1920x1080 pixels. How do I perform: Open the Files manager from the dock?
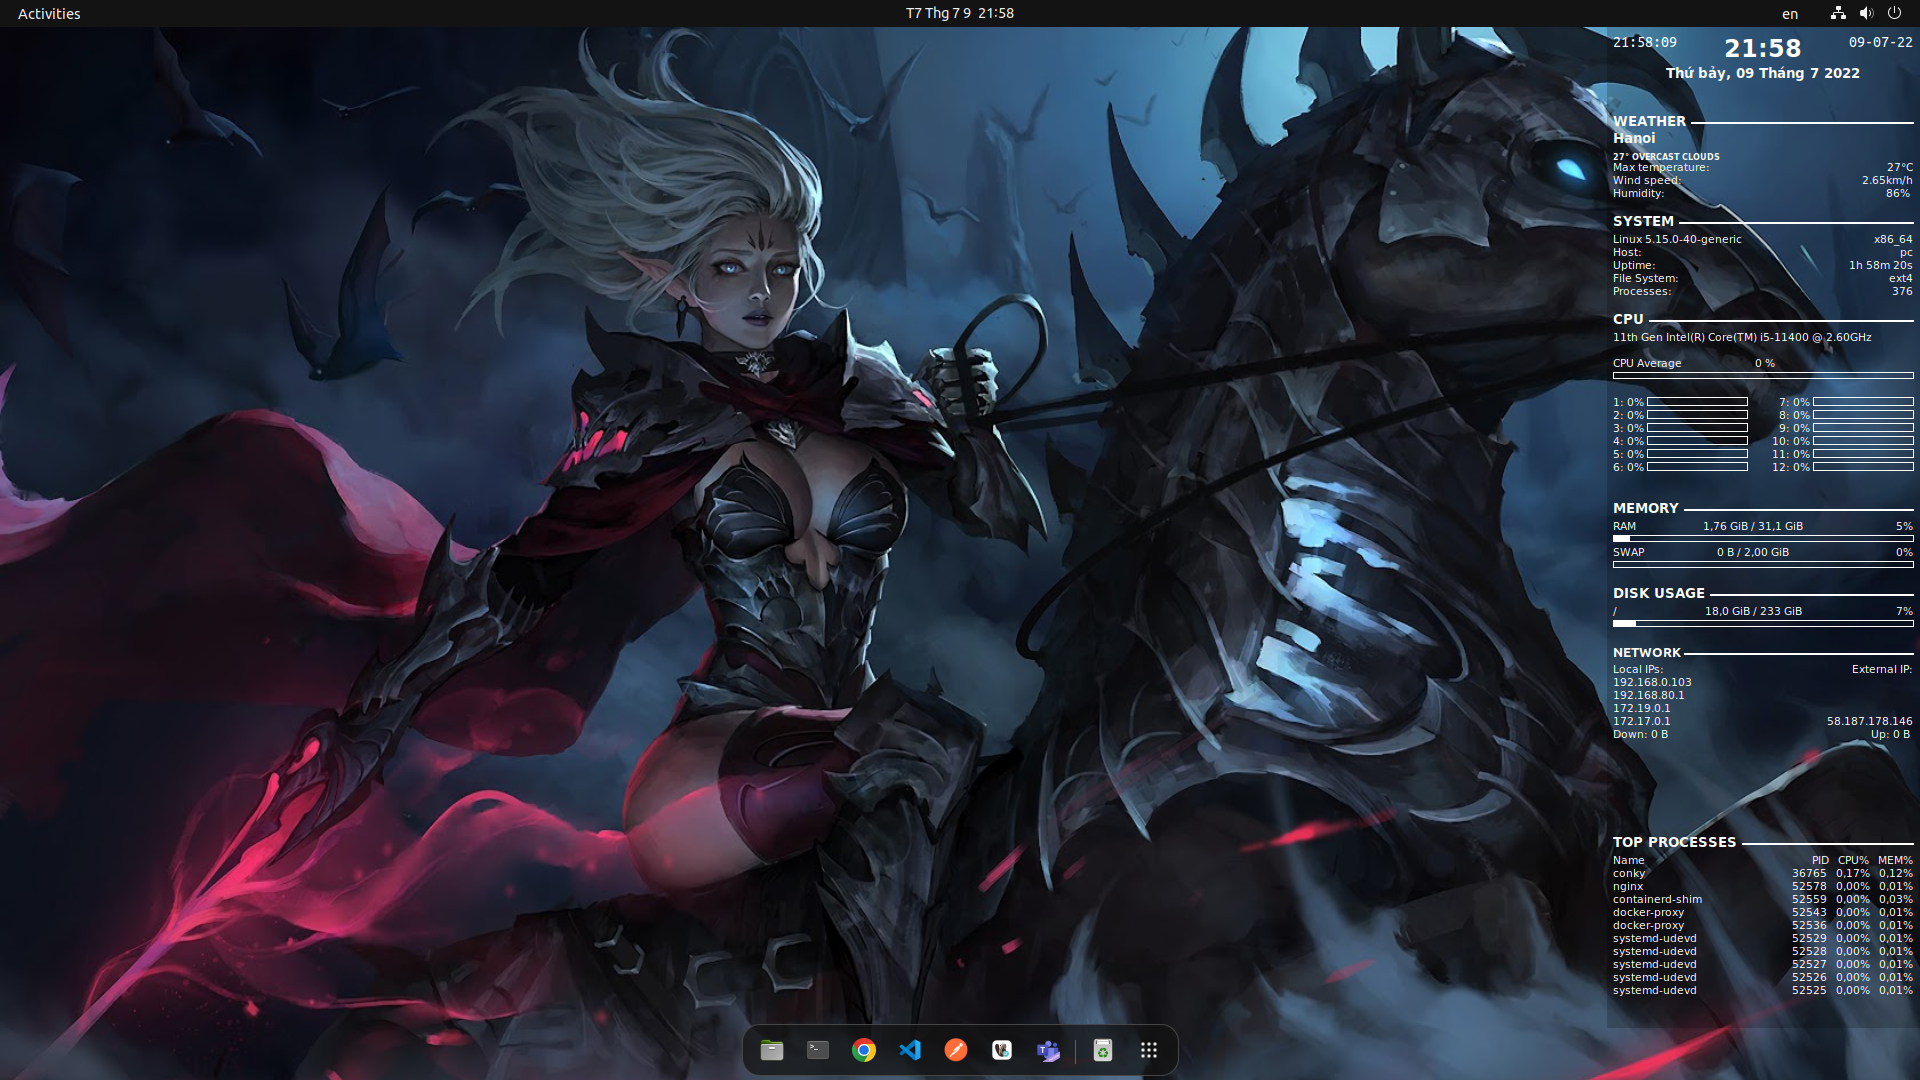click(x=772, y=1050)
